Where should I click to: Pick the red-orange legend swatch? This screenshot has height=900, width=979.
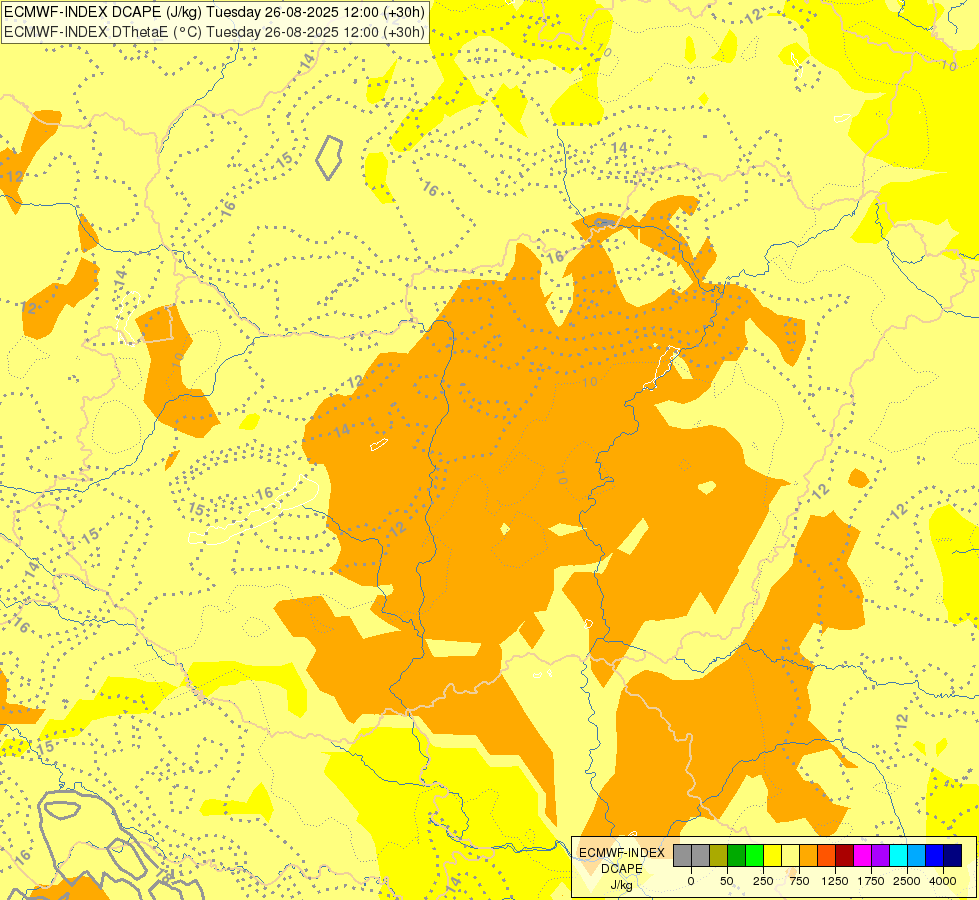[x=827, y=855]
